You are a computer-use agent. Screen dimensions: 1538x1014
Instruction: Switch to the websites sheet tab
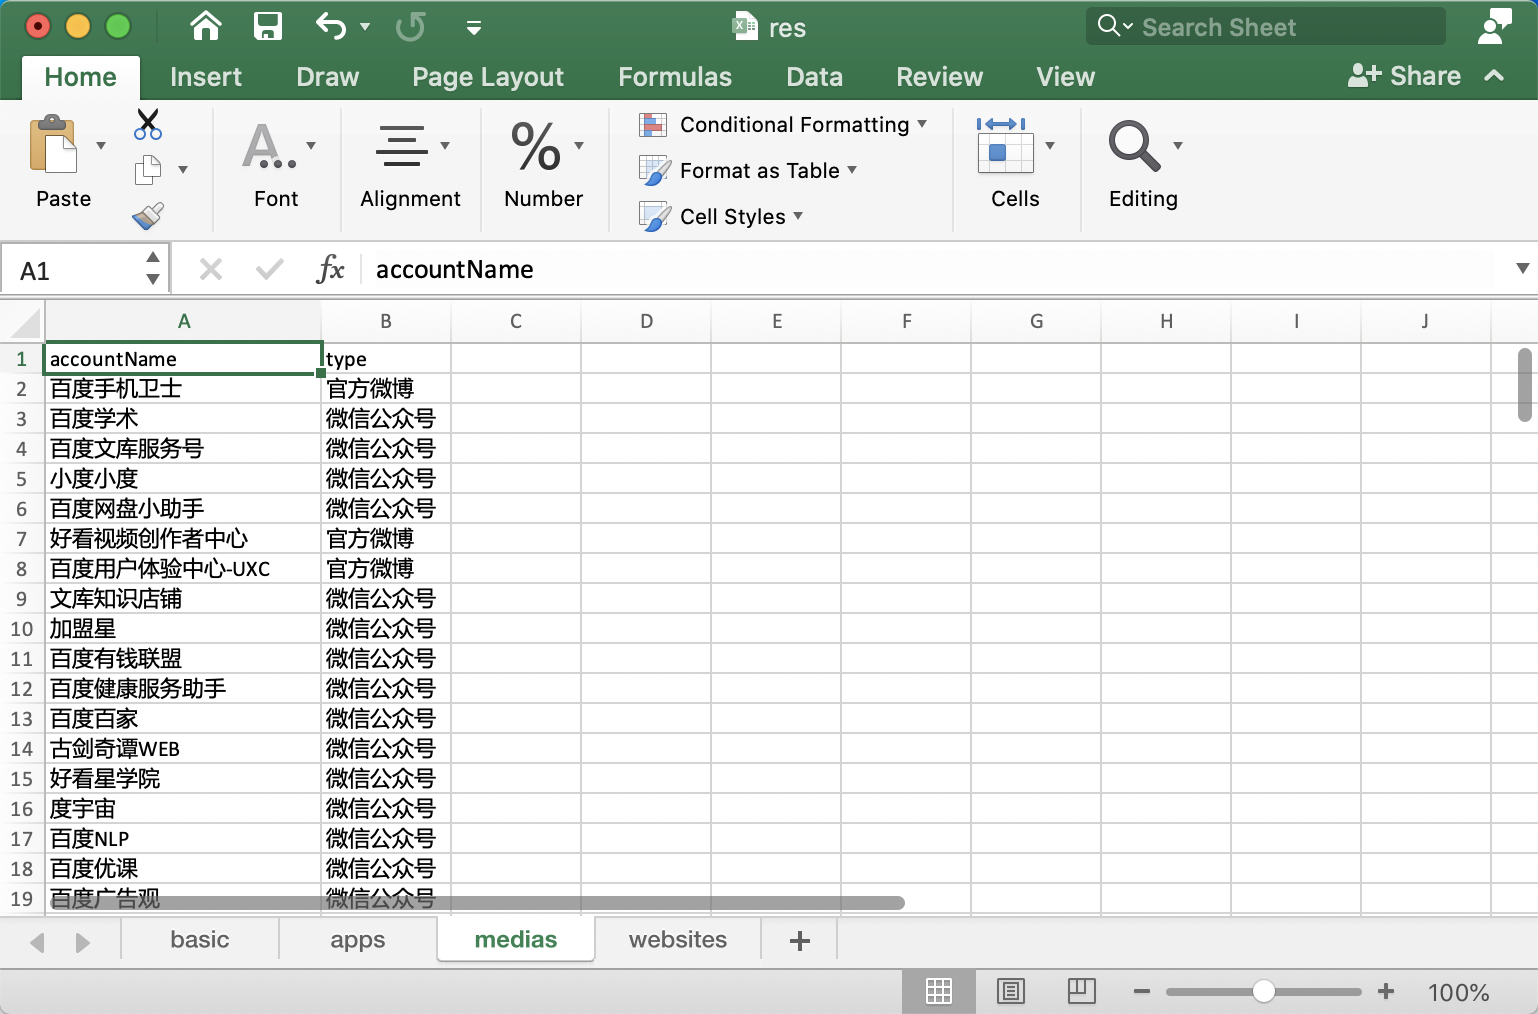point(678,940)
